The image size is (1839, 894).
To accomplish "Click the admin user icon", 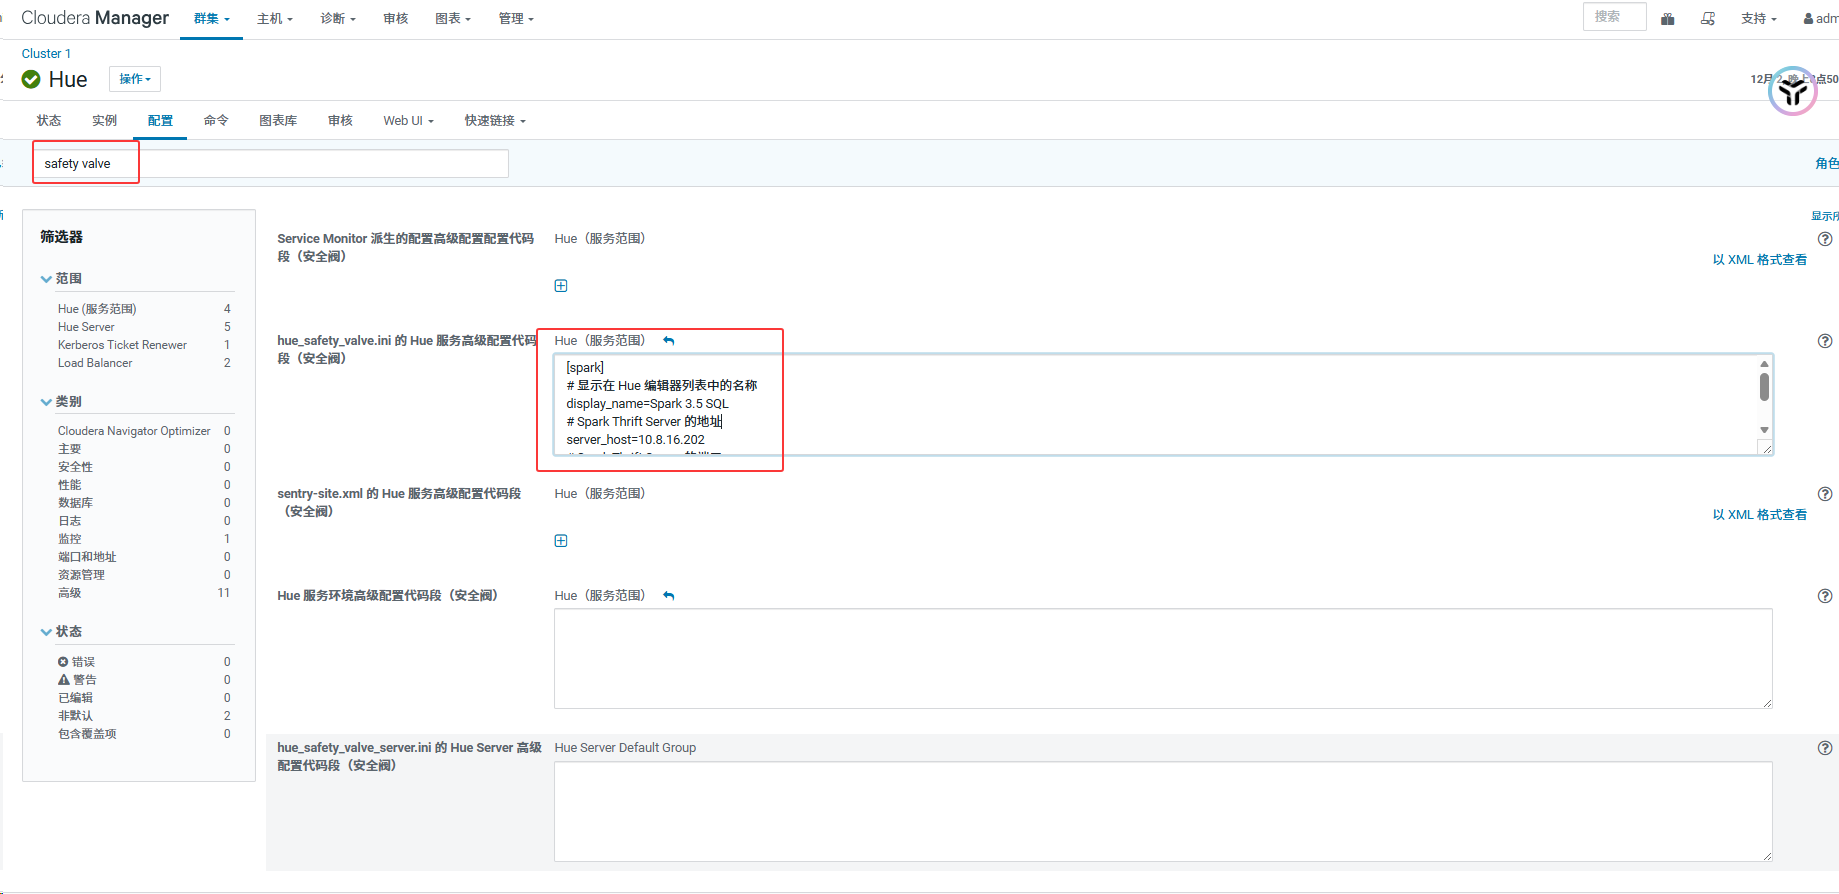I will pyautogui.click(x=1808, y=19).
